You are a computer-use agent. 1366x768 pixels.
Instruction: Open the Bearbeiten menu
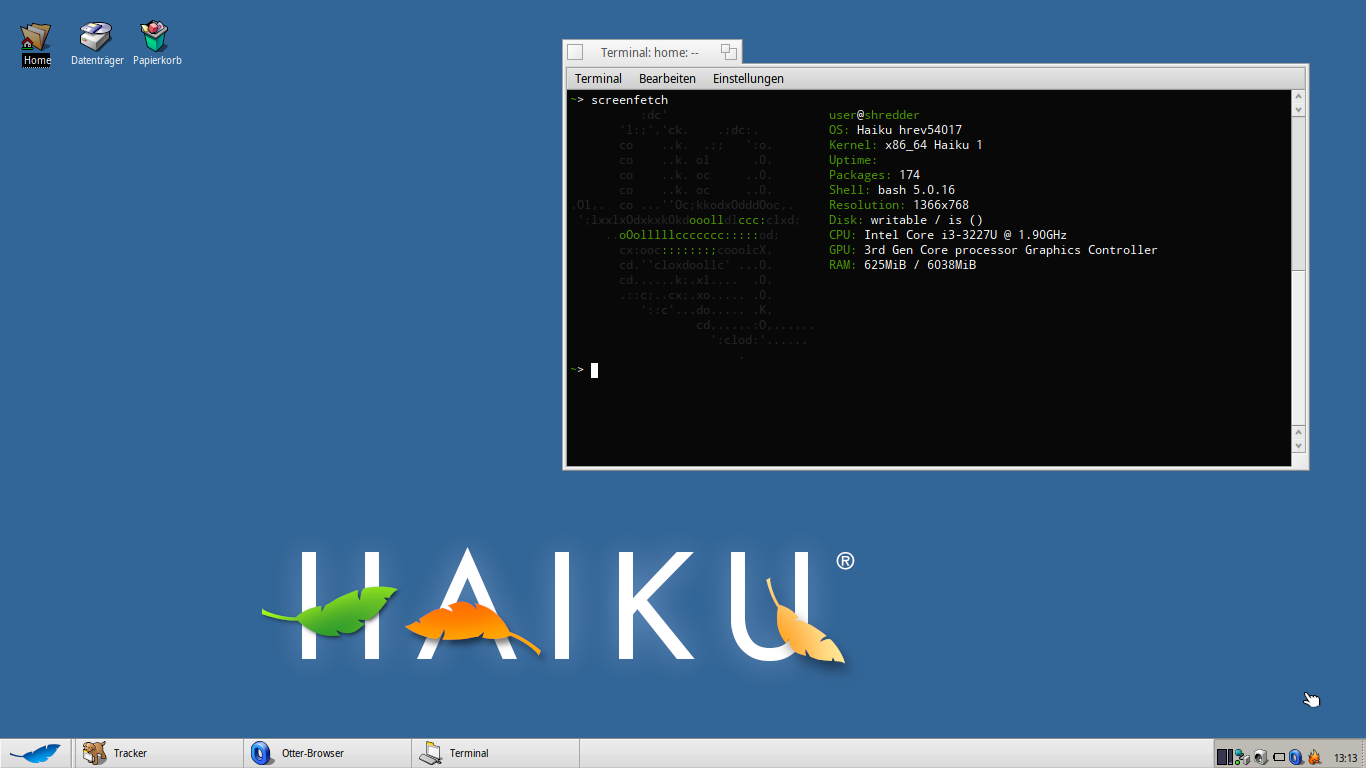pos(667,78)
